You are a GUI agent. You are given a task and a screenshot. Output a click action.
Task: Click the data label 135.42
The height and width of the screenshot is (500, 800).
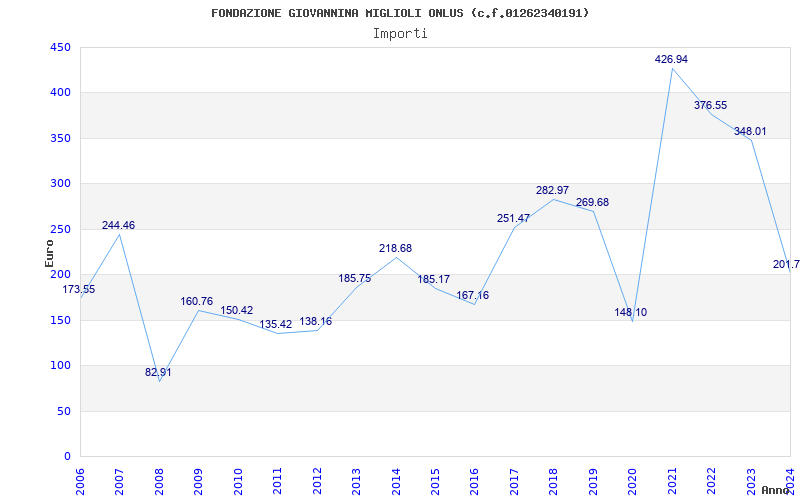click(276, 324)
